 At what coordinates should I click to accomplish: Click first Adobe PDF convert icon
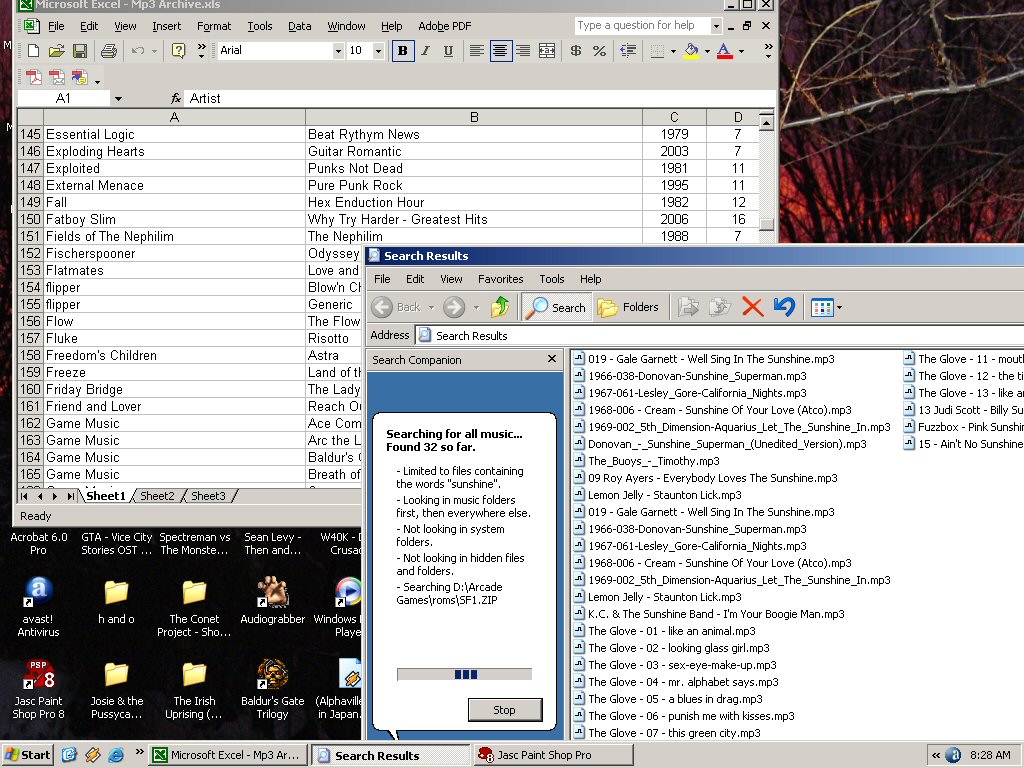click(34, 78)
